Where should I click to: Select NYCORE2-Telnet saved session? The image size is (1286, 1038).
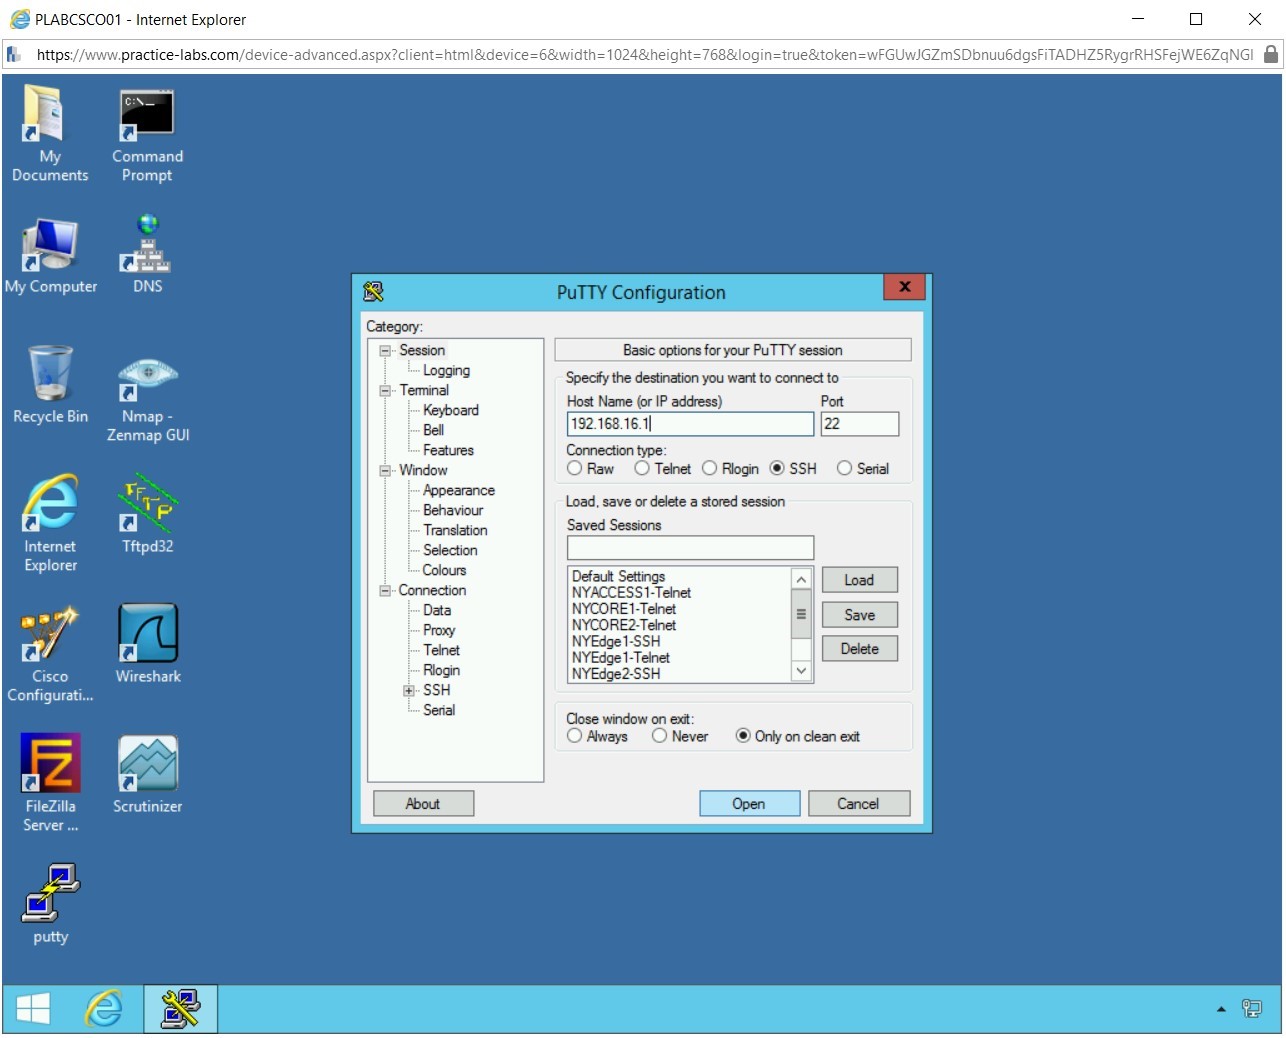coord(624,626)
